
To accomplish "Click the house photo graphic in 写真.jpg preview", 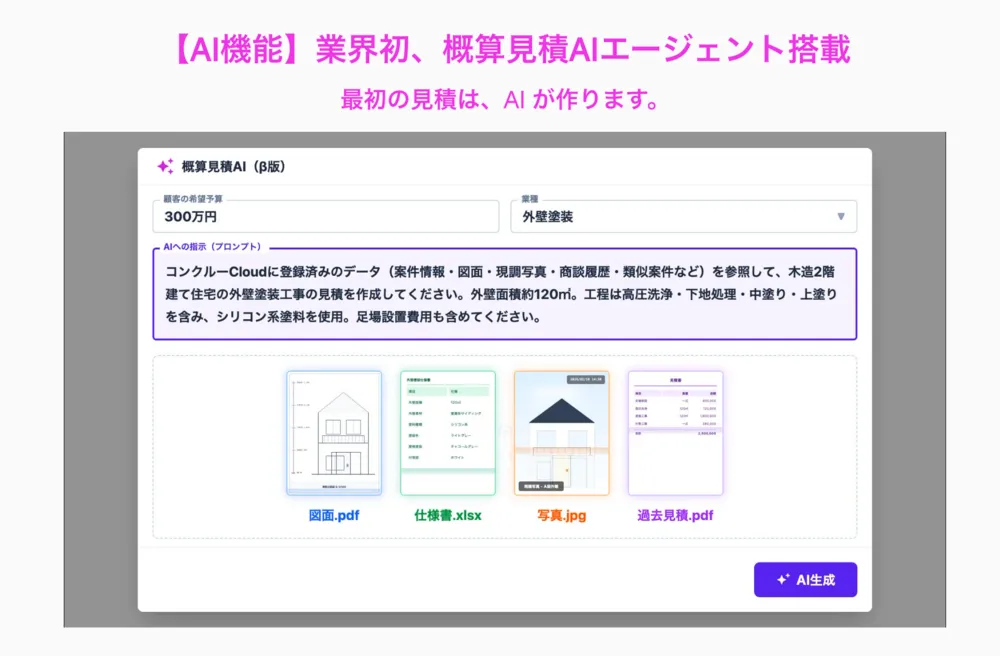I will pos(560,430).
